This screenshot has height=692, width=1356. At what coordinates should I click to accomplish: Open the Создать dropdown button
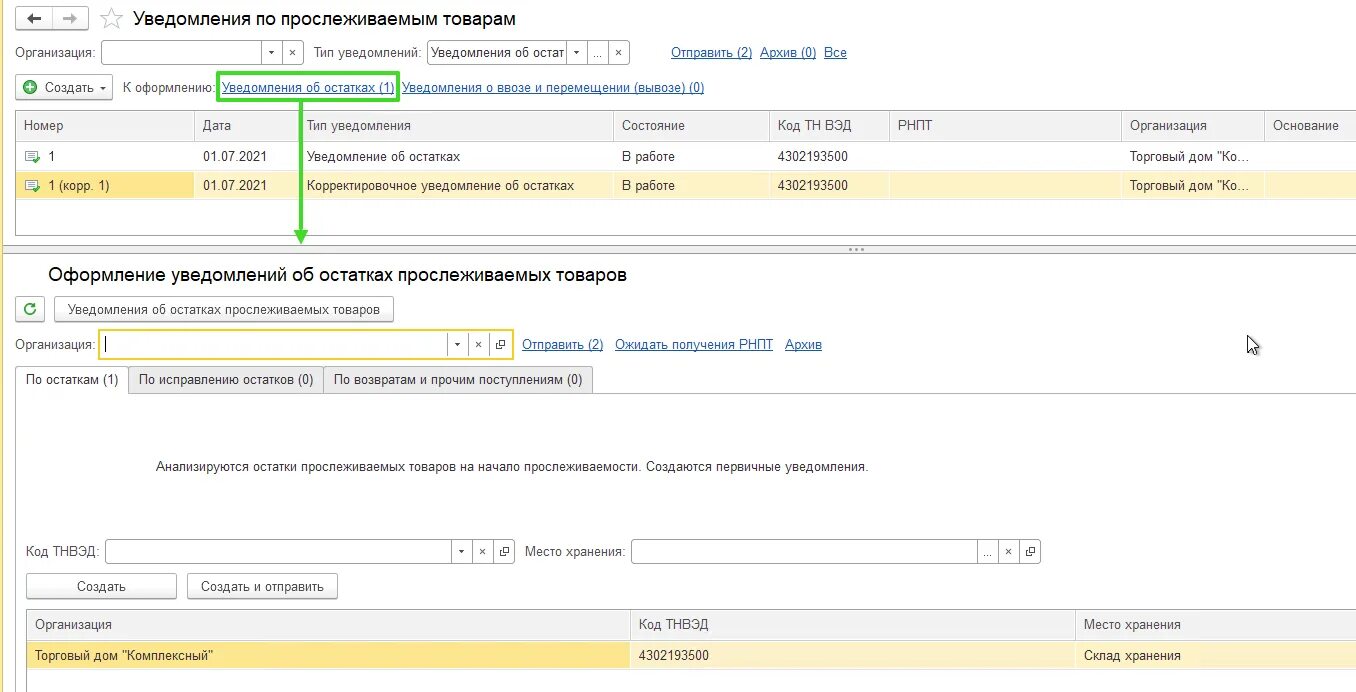point(65,87)
